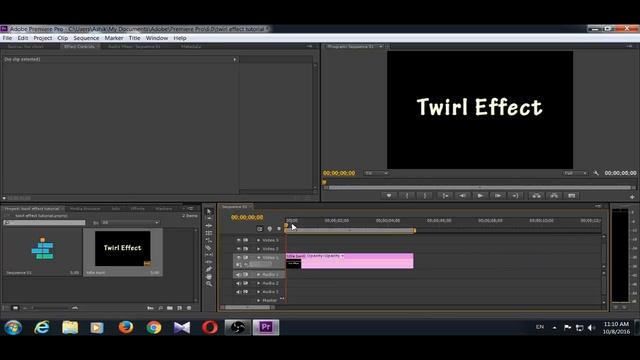Open the Marker menu
Screen dimensions: 640x360
(114, 38)
